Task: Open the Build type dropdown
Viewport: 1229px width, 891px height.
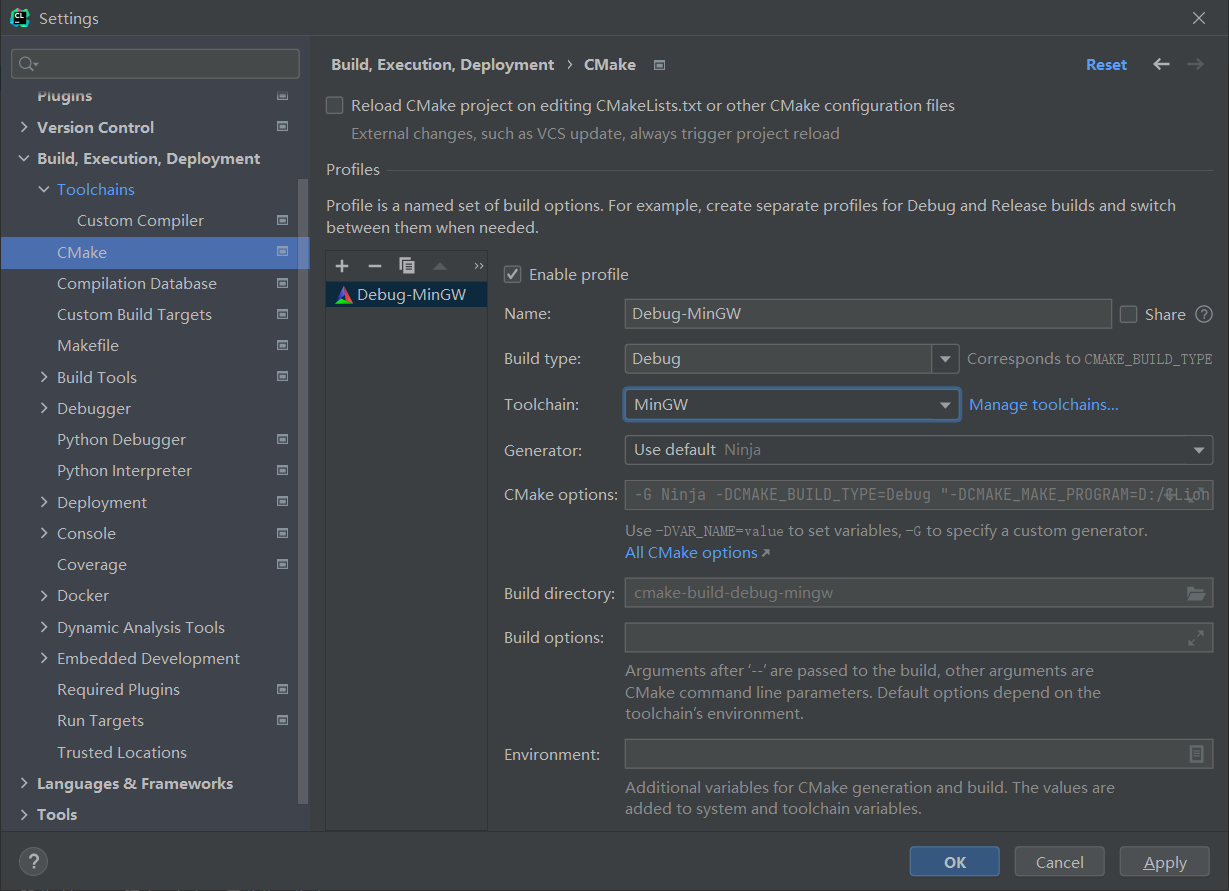Action: pyautogui.click(x=945, y=358)
